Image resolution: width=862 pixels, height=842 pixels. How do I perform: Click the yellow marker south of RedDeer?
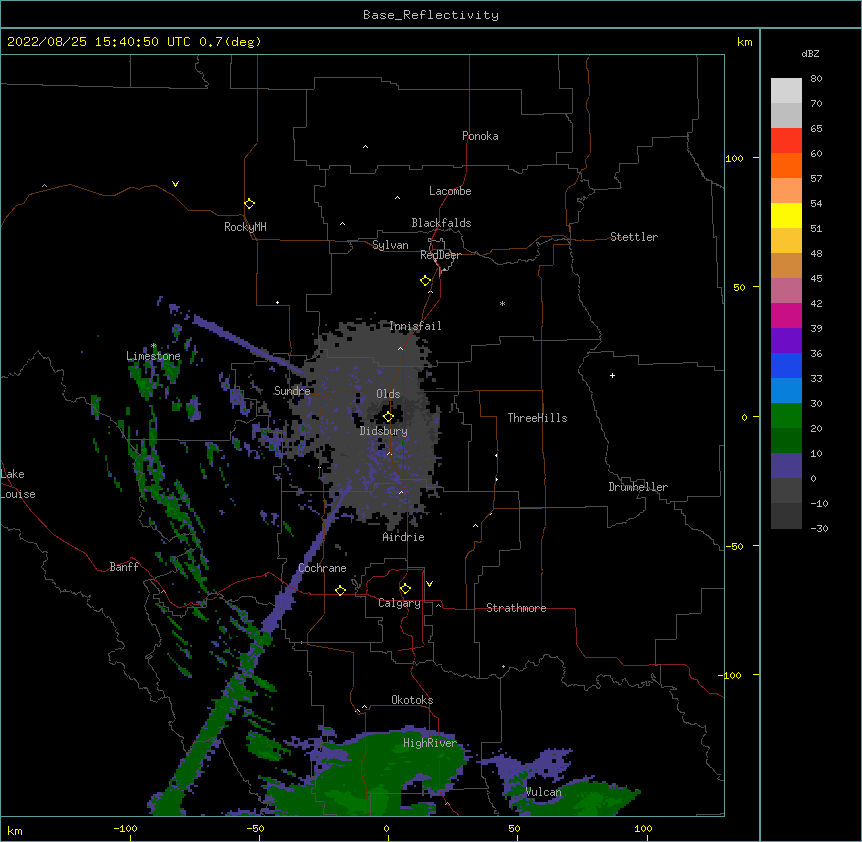click(426, 281)
